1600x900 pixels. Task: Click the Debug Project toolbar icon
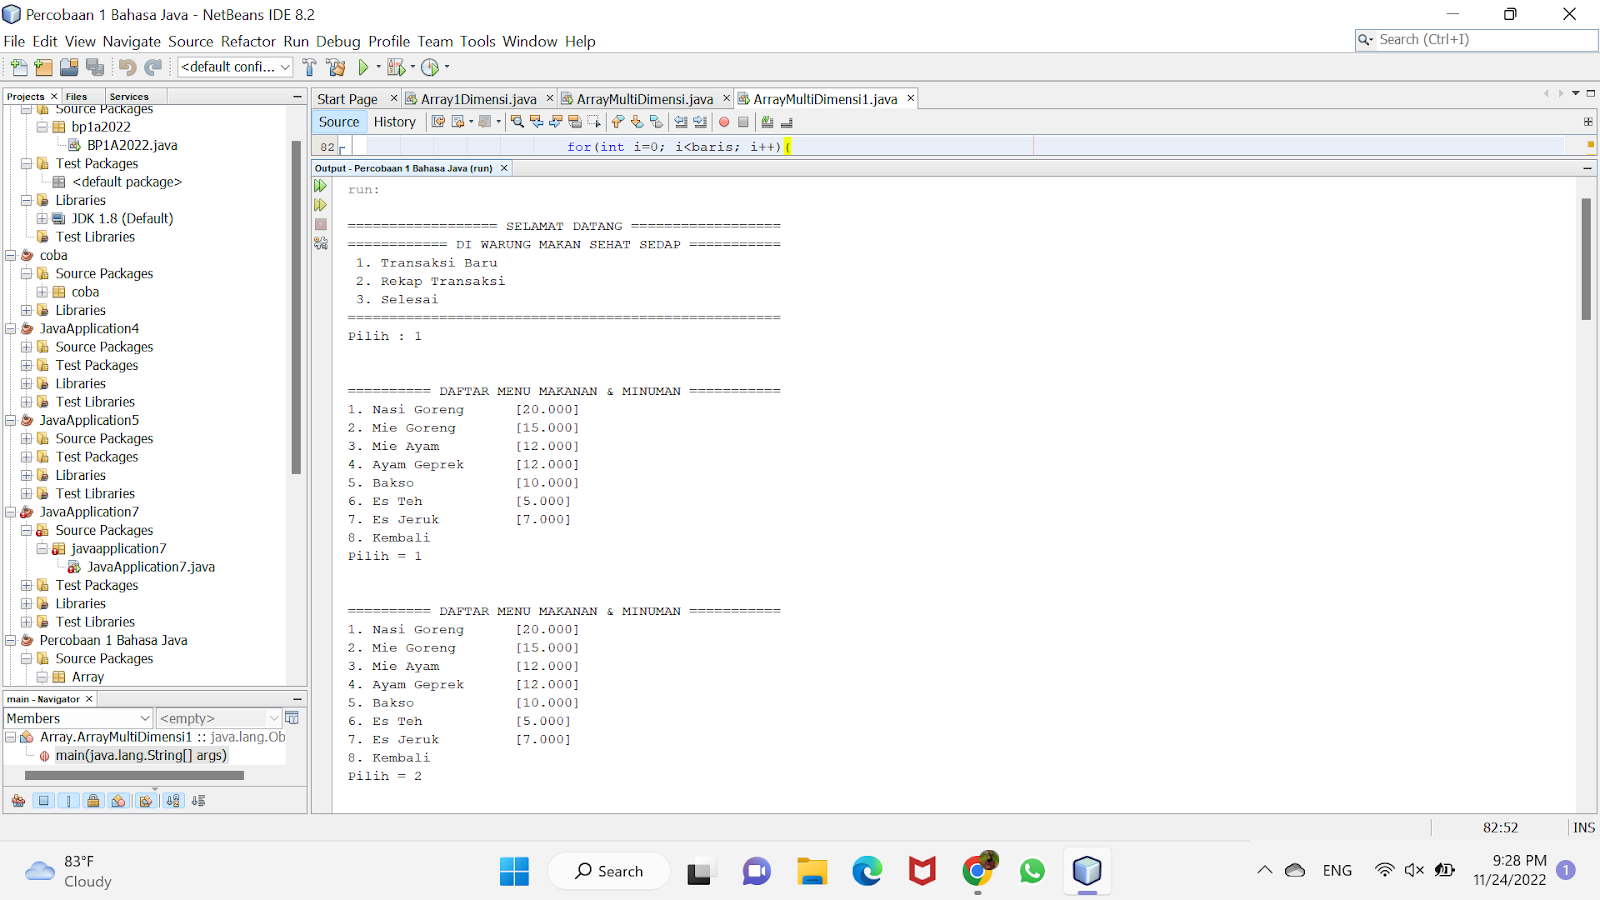point(396,67)
